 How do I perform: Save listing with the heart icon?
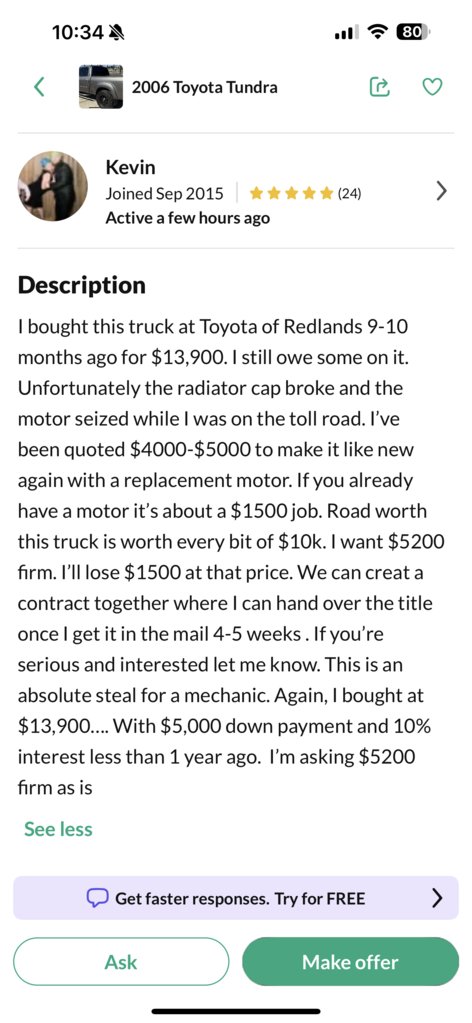tap(433, 87)
